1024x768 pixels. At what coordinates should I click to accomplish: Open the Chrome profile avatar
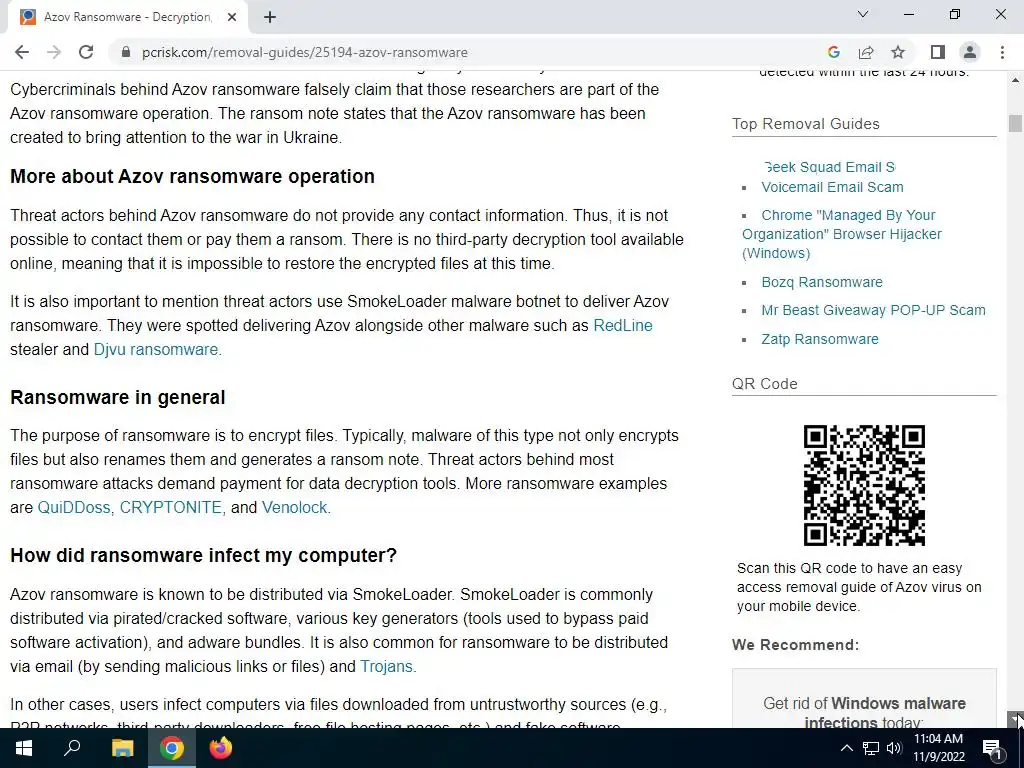click(x=970, y=52)
